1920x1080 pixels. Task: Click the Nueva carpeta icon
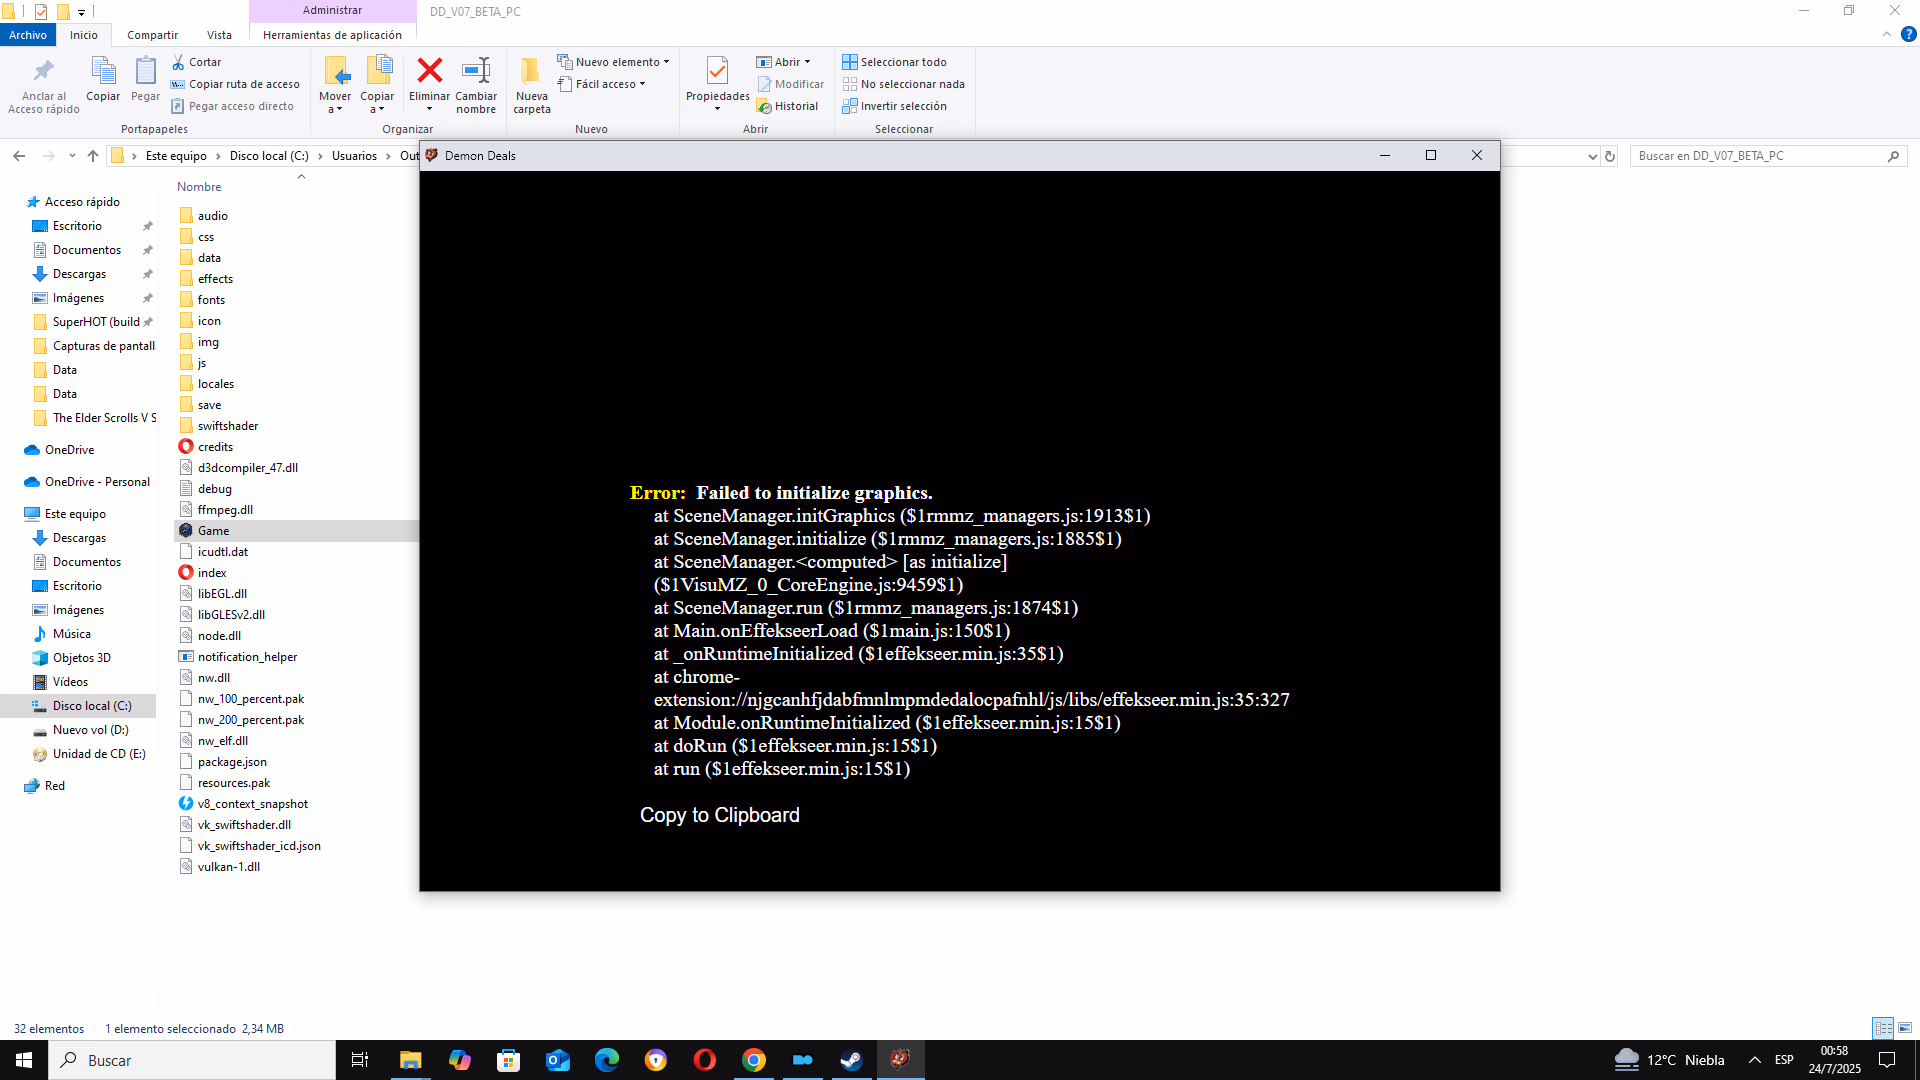[x=531, y=71]
